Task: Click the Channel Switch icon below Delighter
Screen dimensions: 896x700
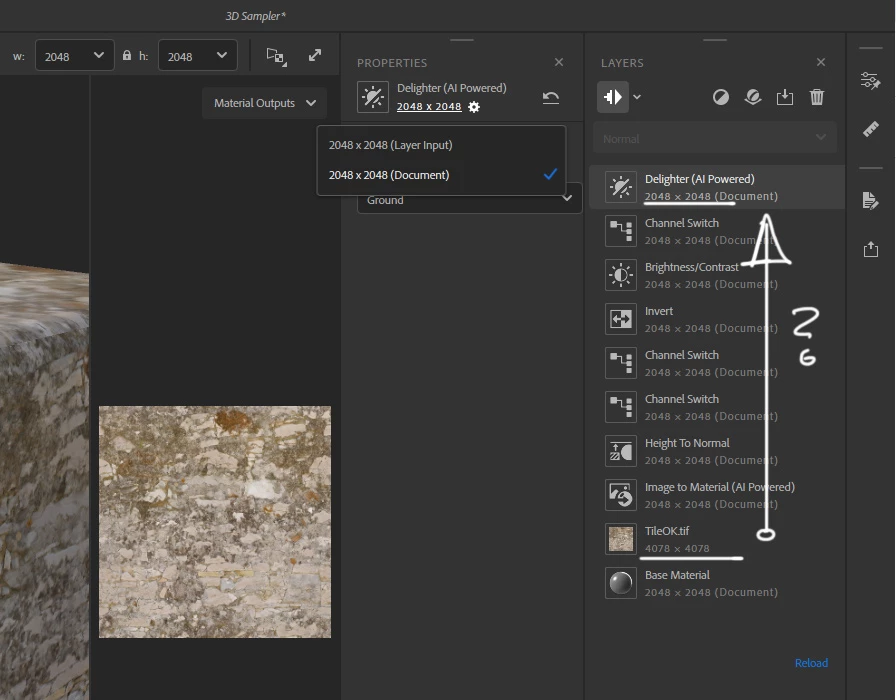Action: pyautogui.click(x=621, y=231)
